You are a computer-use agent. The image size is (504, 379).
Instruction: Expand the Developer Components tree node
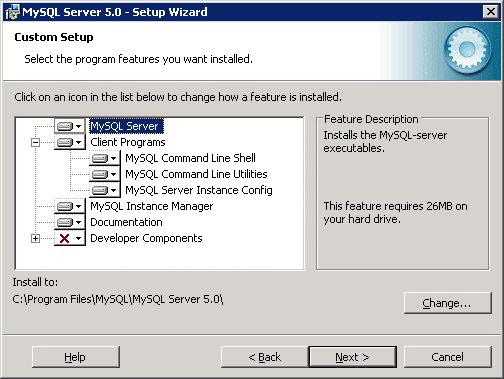(x=35, y=239)
